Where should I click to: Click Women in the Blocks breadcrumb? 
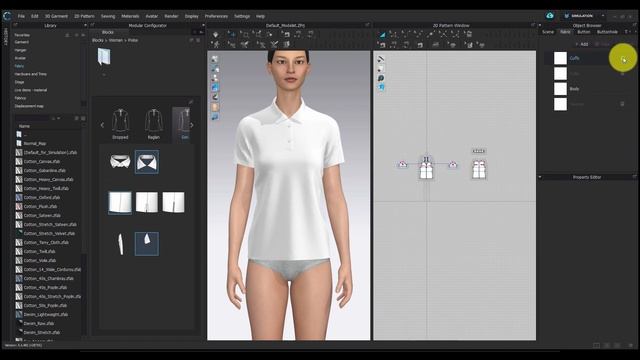[116, 40]
